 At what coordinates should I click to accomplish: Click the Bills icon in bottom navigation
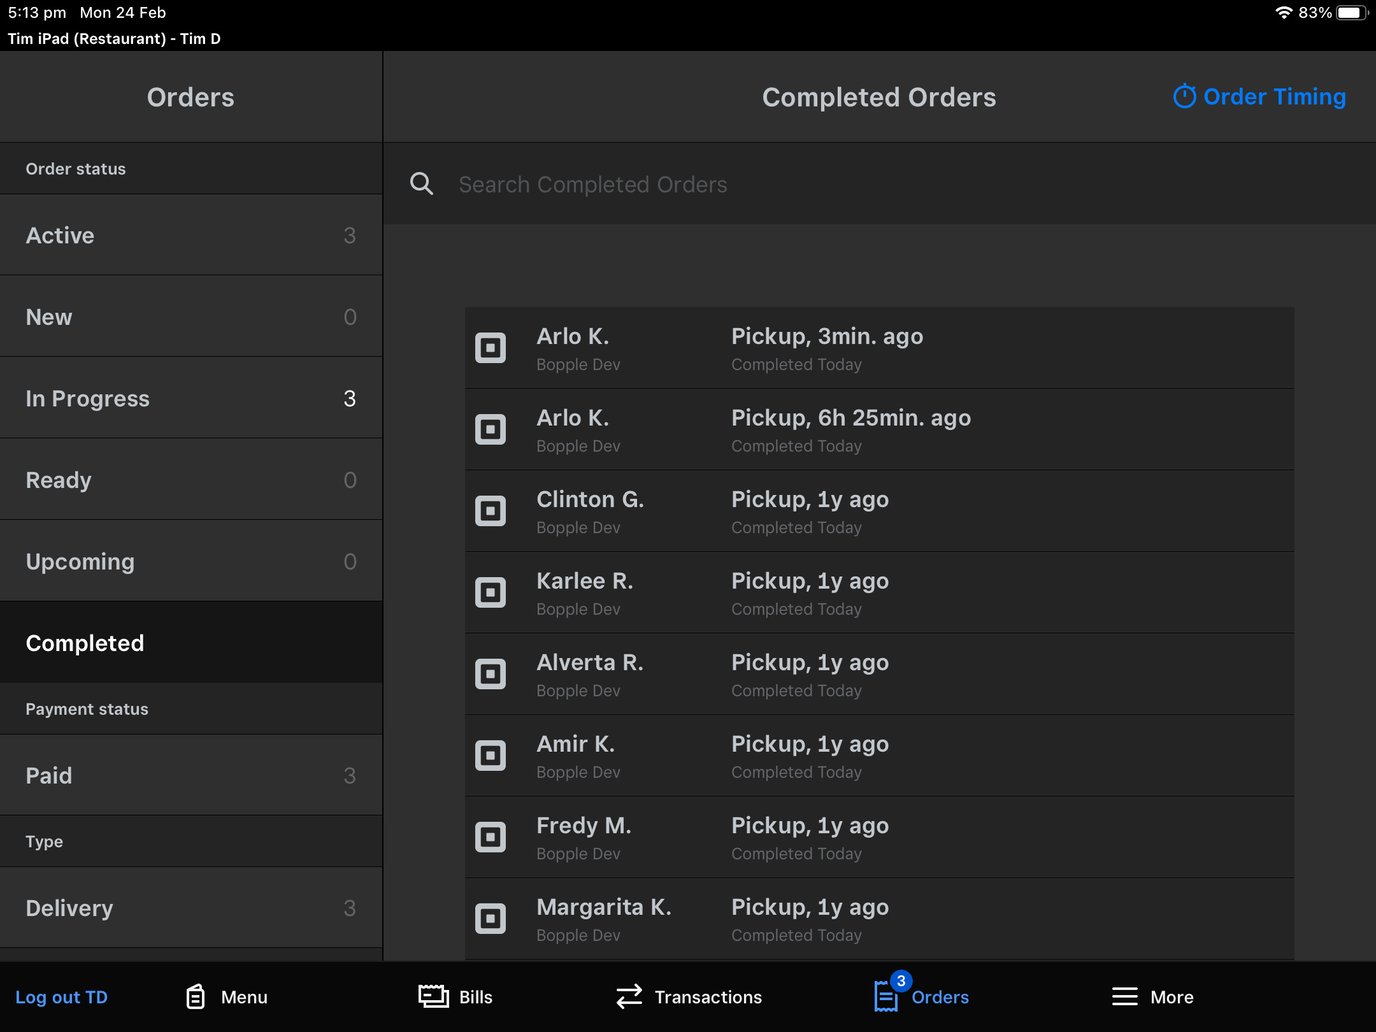(432, 996)
